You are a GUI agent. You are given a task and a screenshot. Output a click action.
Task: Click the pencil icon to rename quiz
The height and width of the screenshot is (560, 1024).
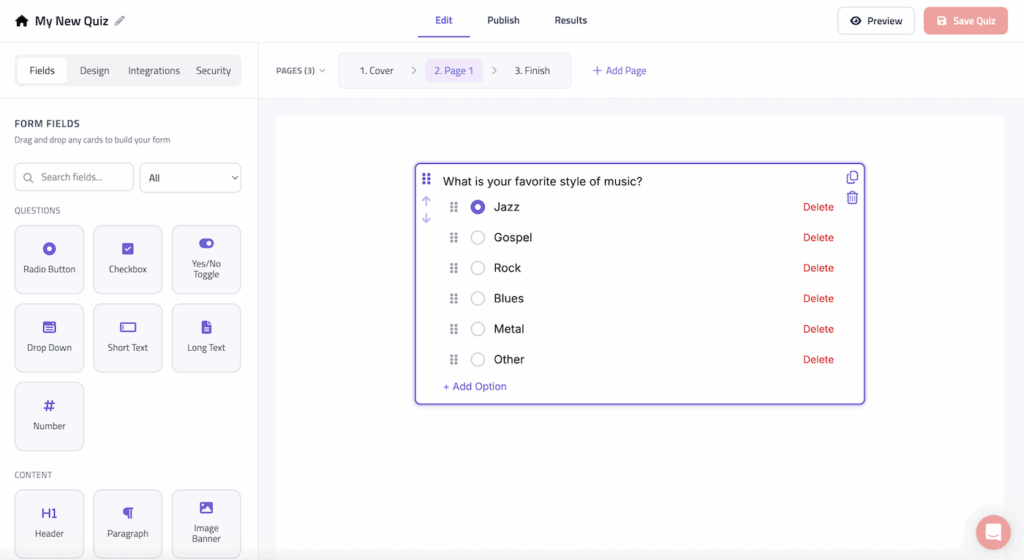click(121, 21)
